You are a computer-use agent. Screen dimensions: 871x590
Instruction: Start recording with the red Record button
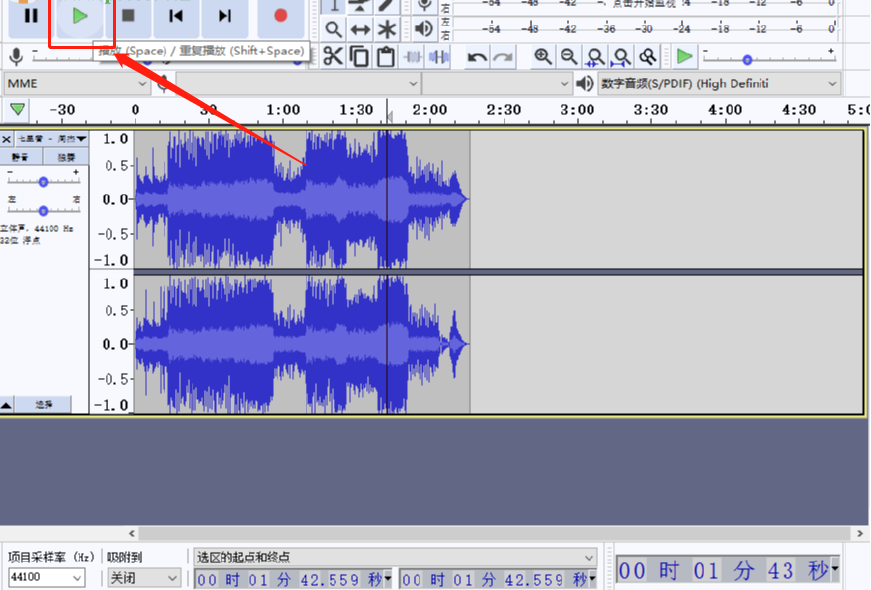tap(281, 16)
